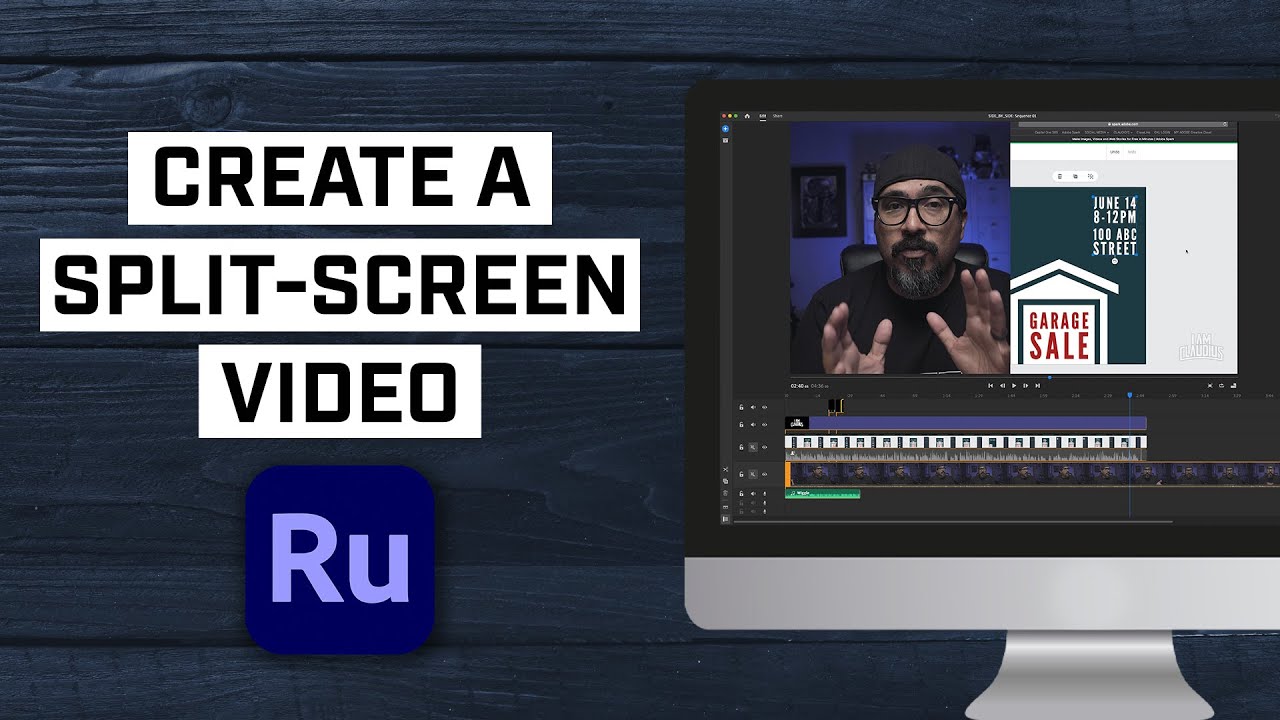Mute the Wiggle audio track

(x=753, y=494)
